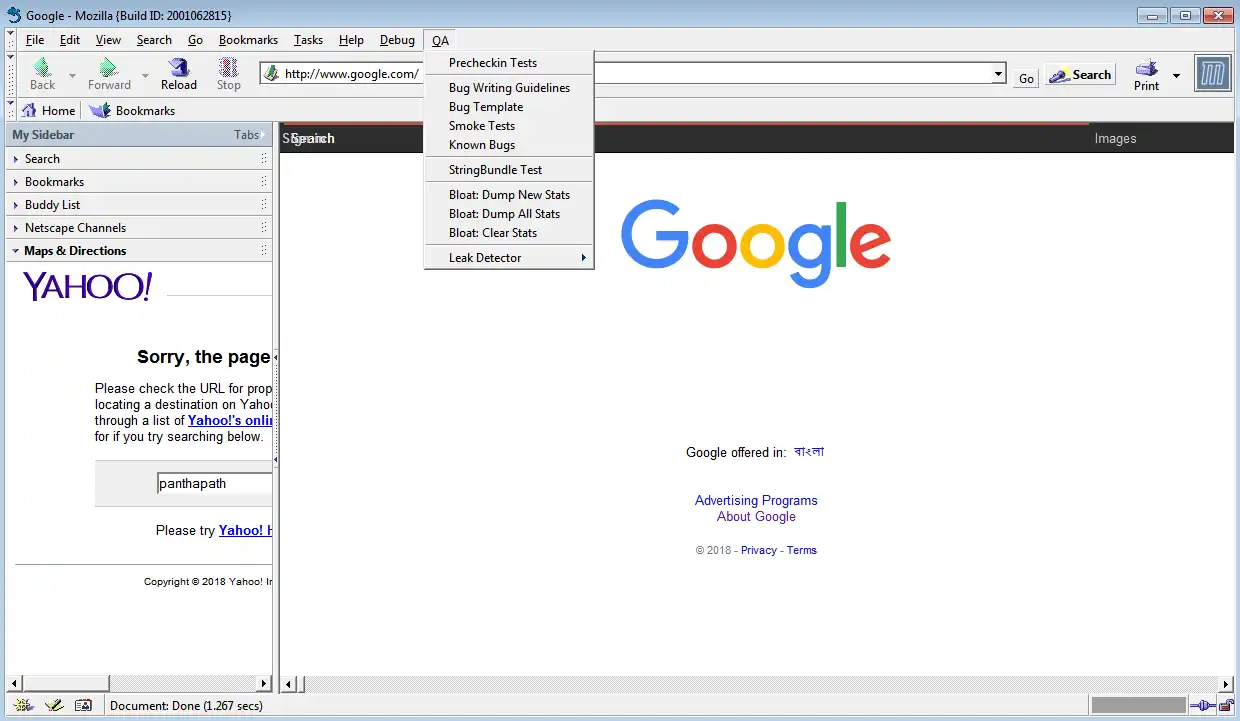
Task: Open the Advertising Programs link
Action: 756,501
